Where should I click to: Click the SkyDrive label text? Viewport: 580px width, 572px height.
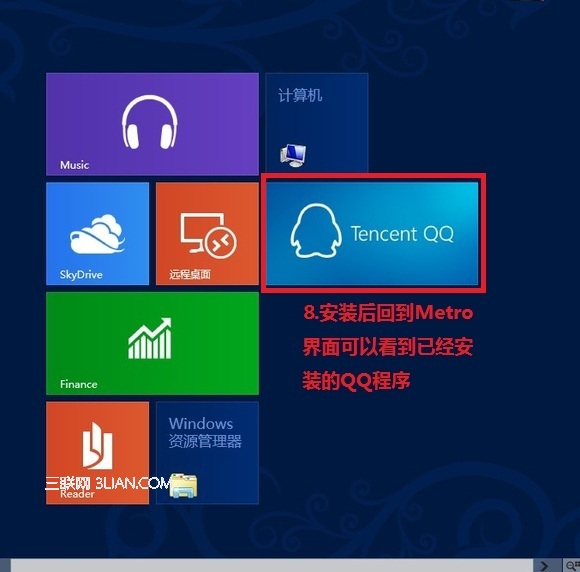(81, 275)
